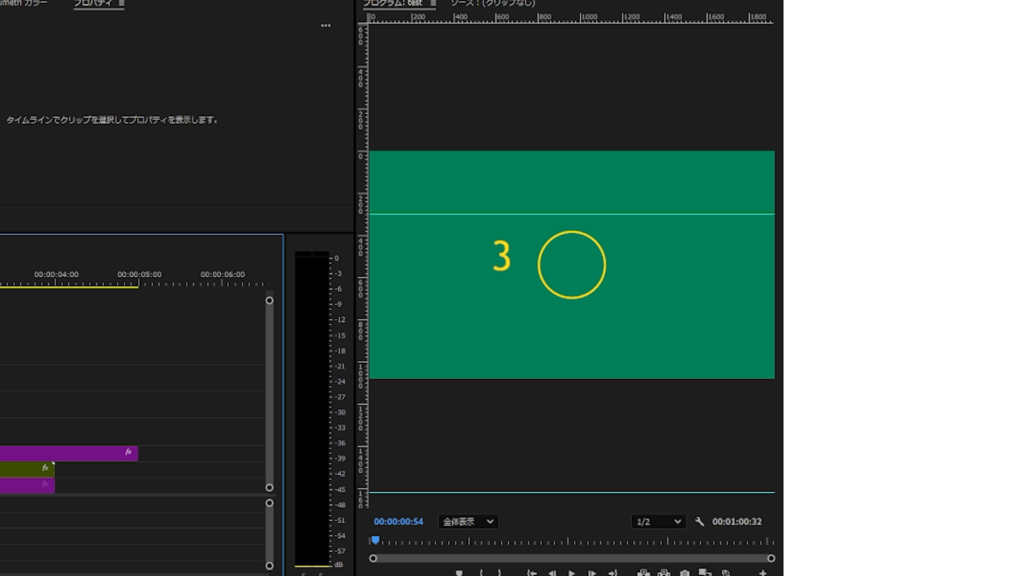
Task: Go to Out point in Program Monitor
Action: tap(613, 573)
